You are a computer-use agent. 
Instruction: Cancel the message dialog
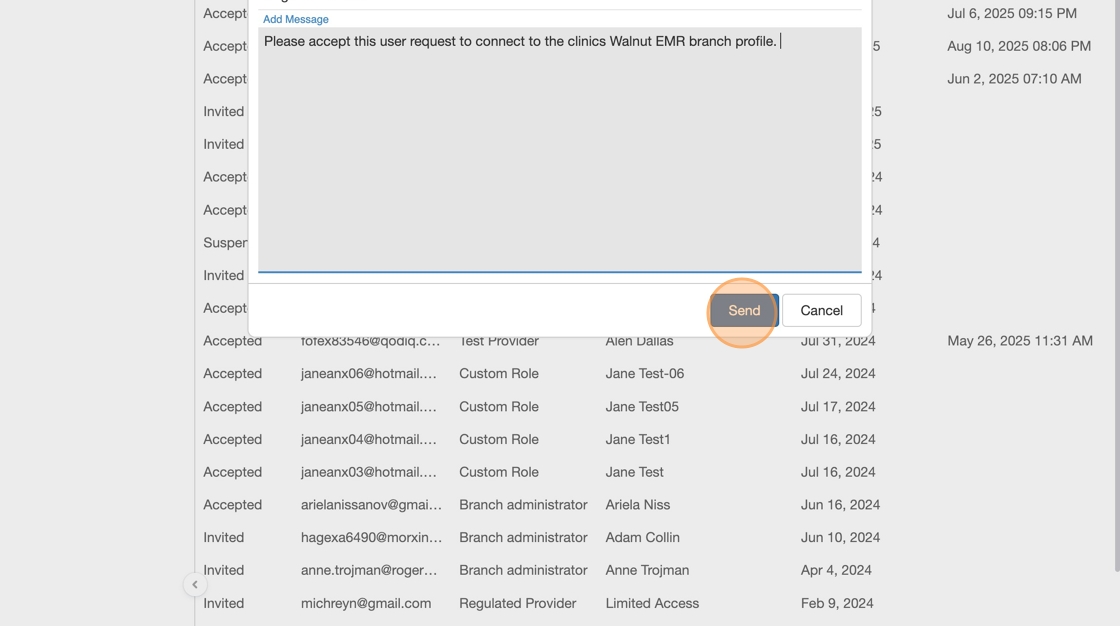821,310
